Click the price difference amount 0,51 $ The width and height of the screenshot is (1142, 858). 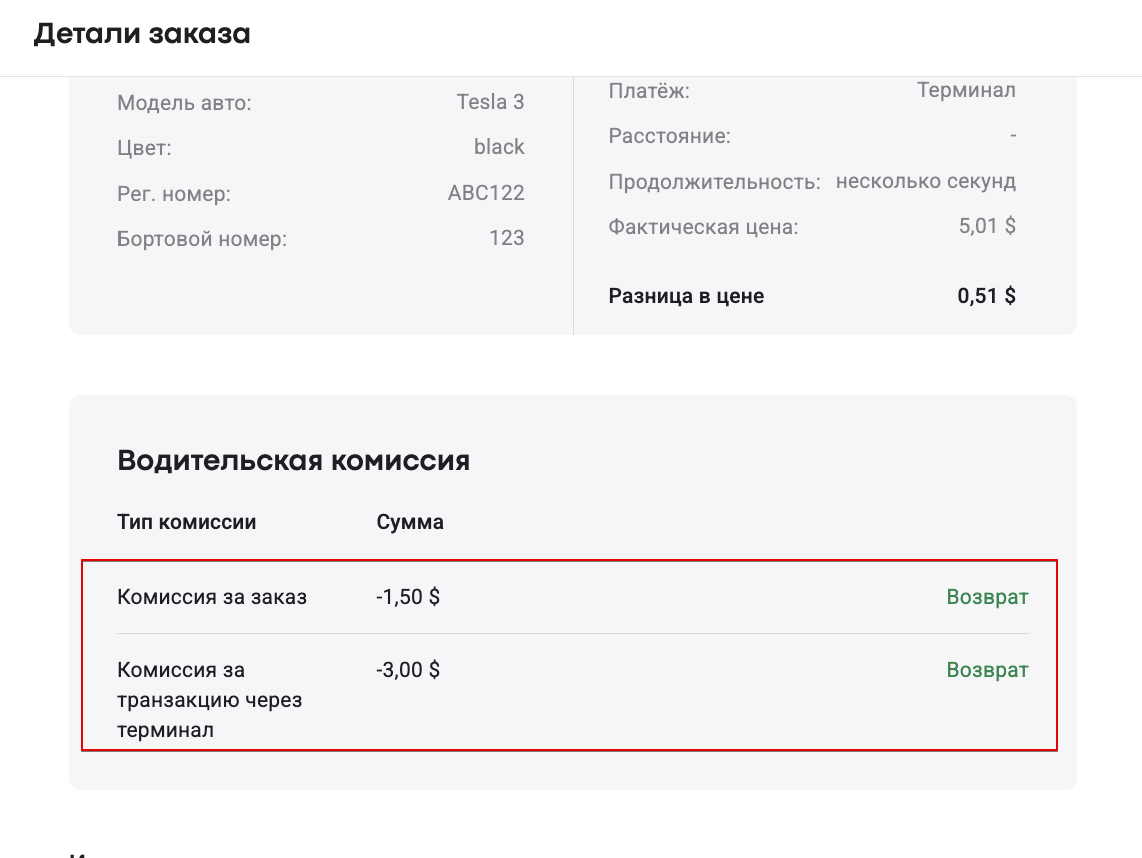click(x=986, y=296)
